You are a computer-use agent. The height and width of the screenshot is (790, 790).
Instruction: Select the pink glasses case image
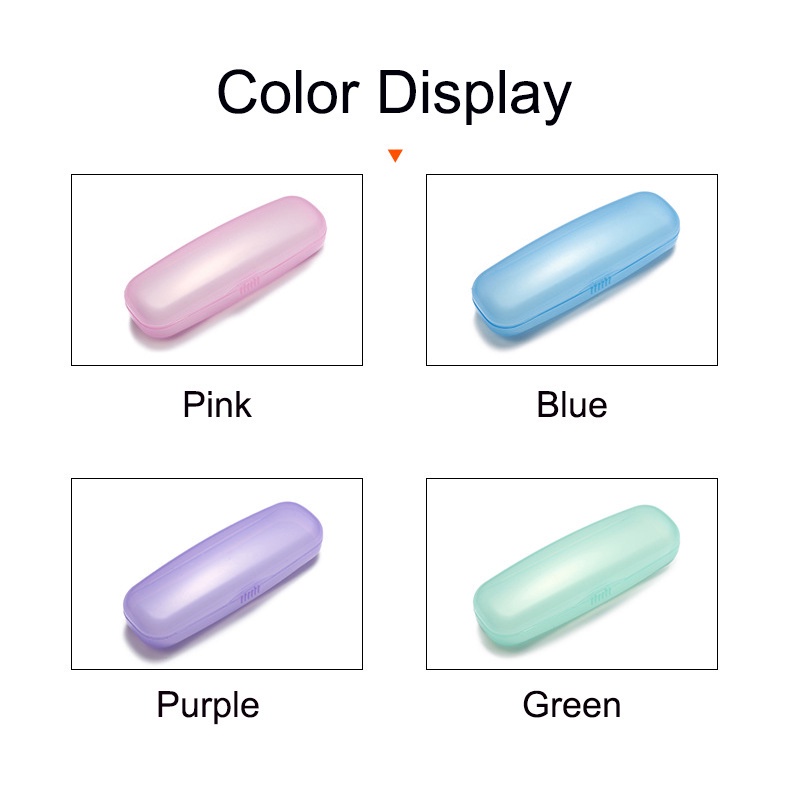[217, 264]
